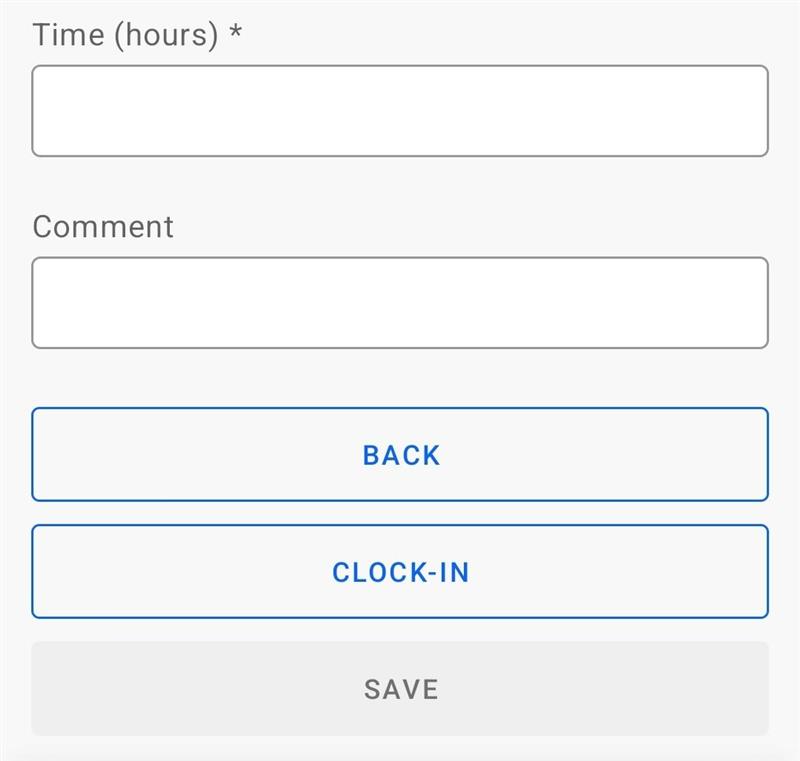Return to the previous screen with BACK

click(400, 455)
